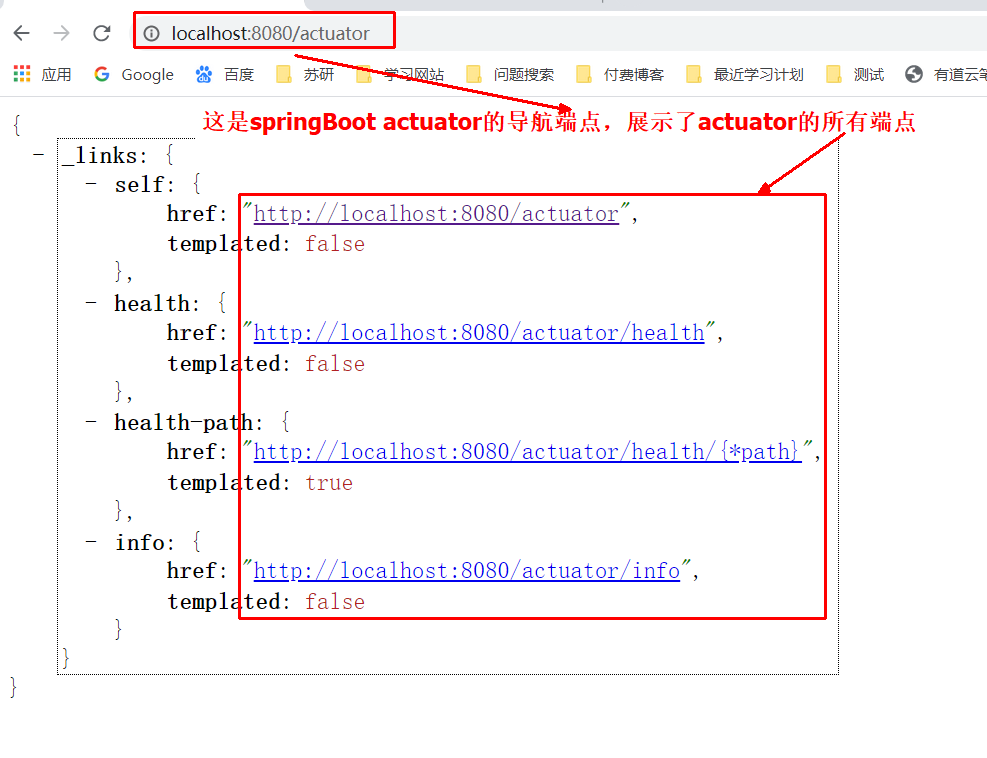Open the actuator/info link

click(467, 571)
